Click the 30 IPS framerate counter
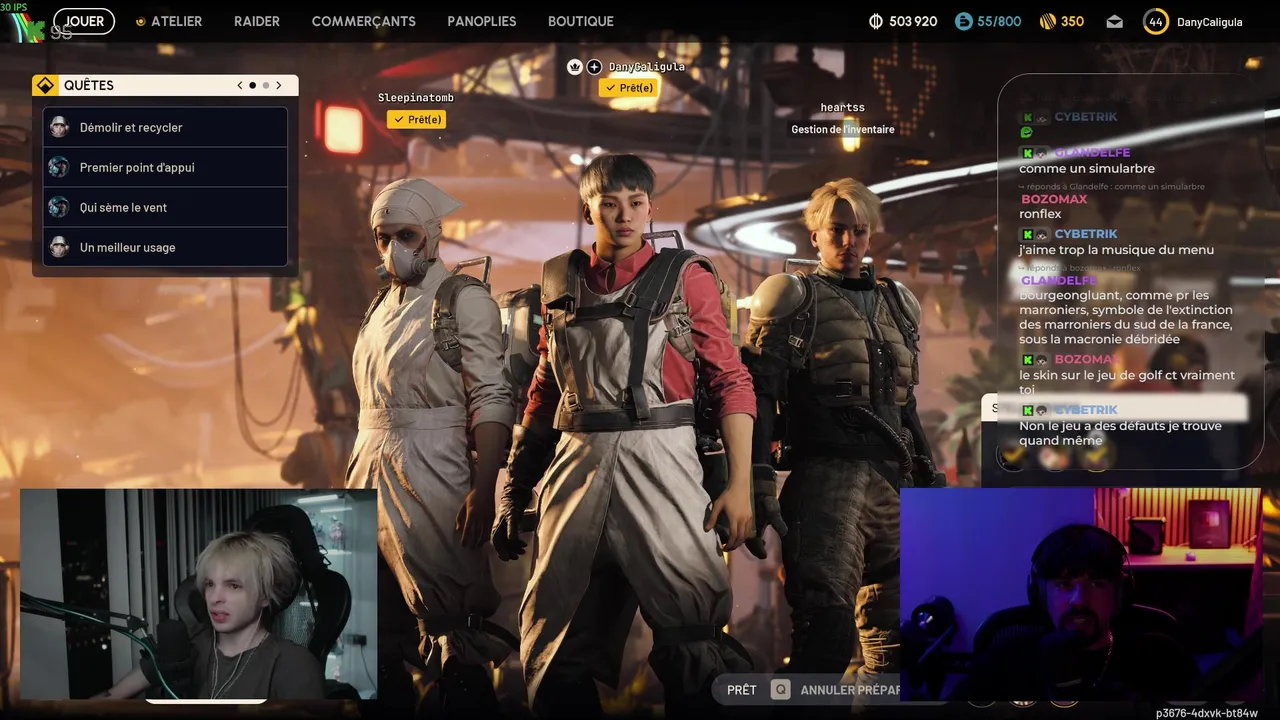 14,7
